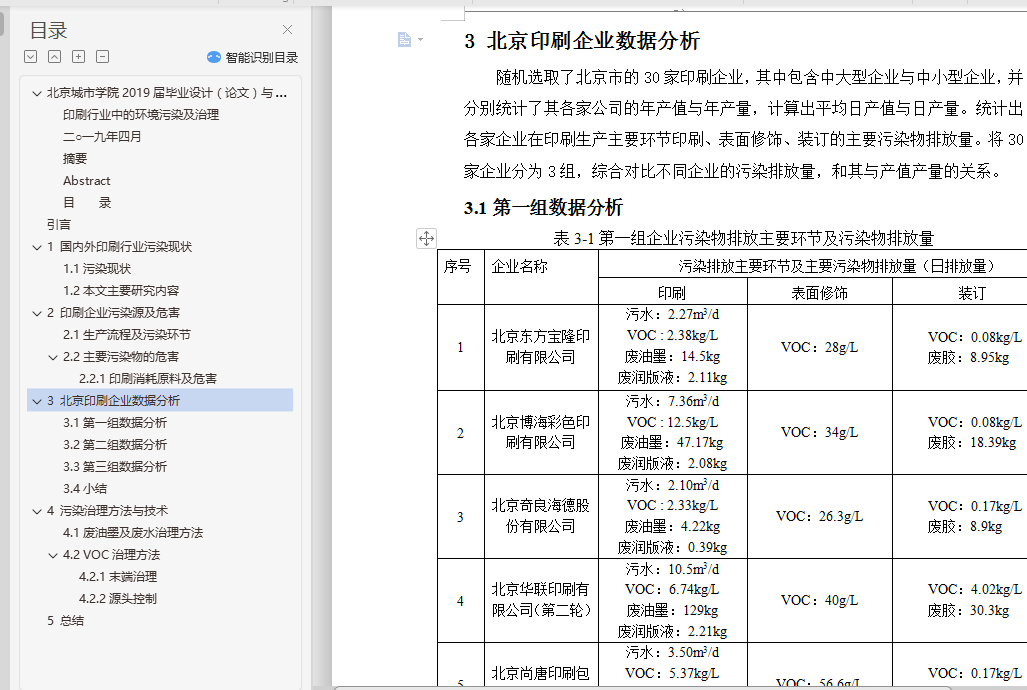The image size is (1027, 690).
Task: Open 4 污染治理方法与技术 outline heading
Action: point(107,511)
